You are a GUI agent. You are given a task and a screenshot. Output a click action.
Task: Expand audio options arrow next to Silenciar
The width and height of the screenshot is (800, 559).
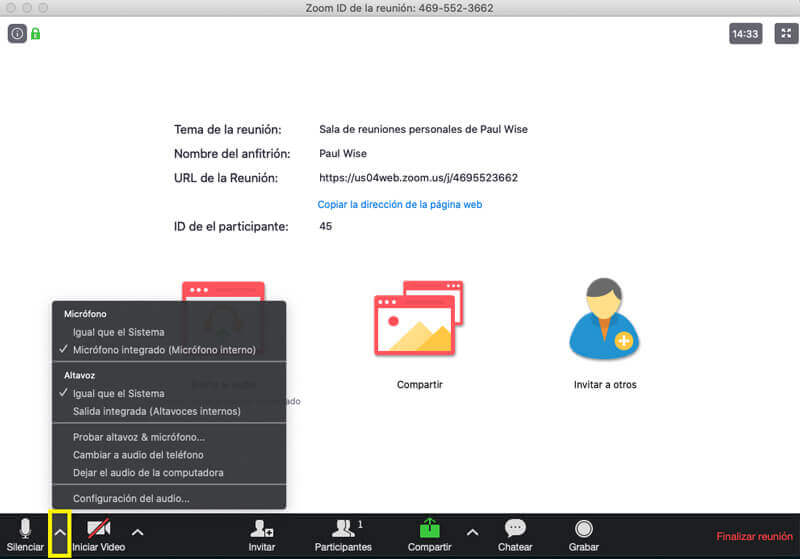(x=60, y=532)
